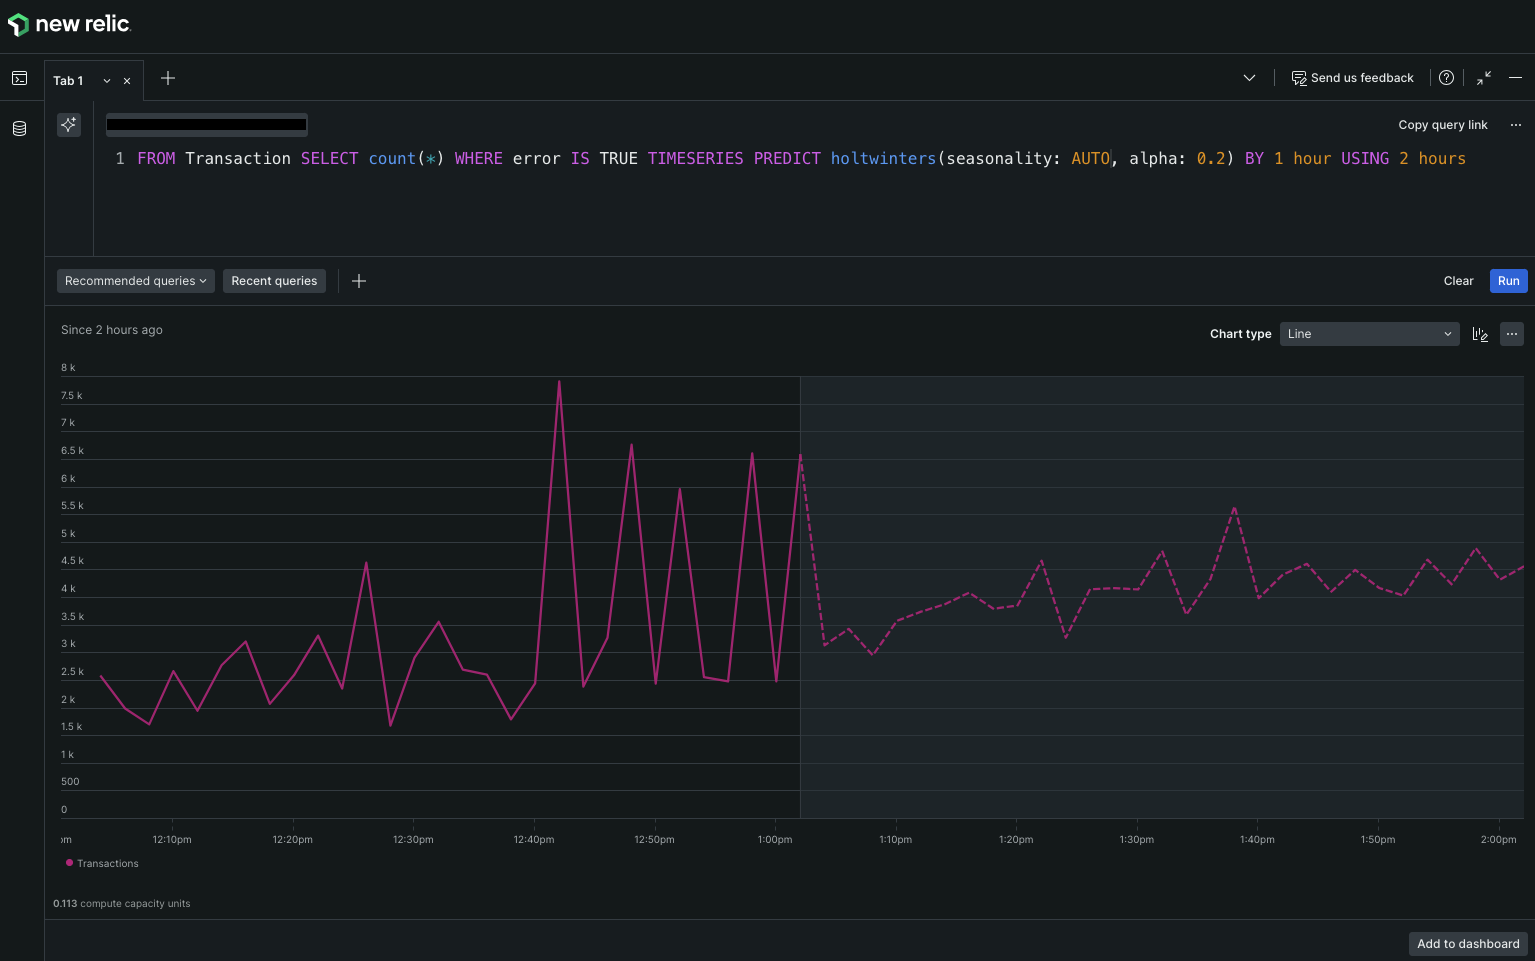Add a new query tab with plus
This screenshot has width=1535, height=961.
168,78
